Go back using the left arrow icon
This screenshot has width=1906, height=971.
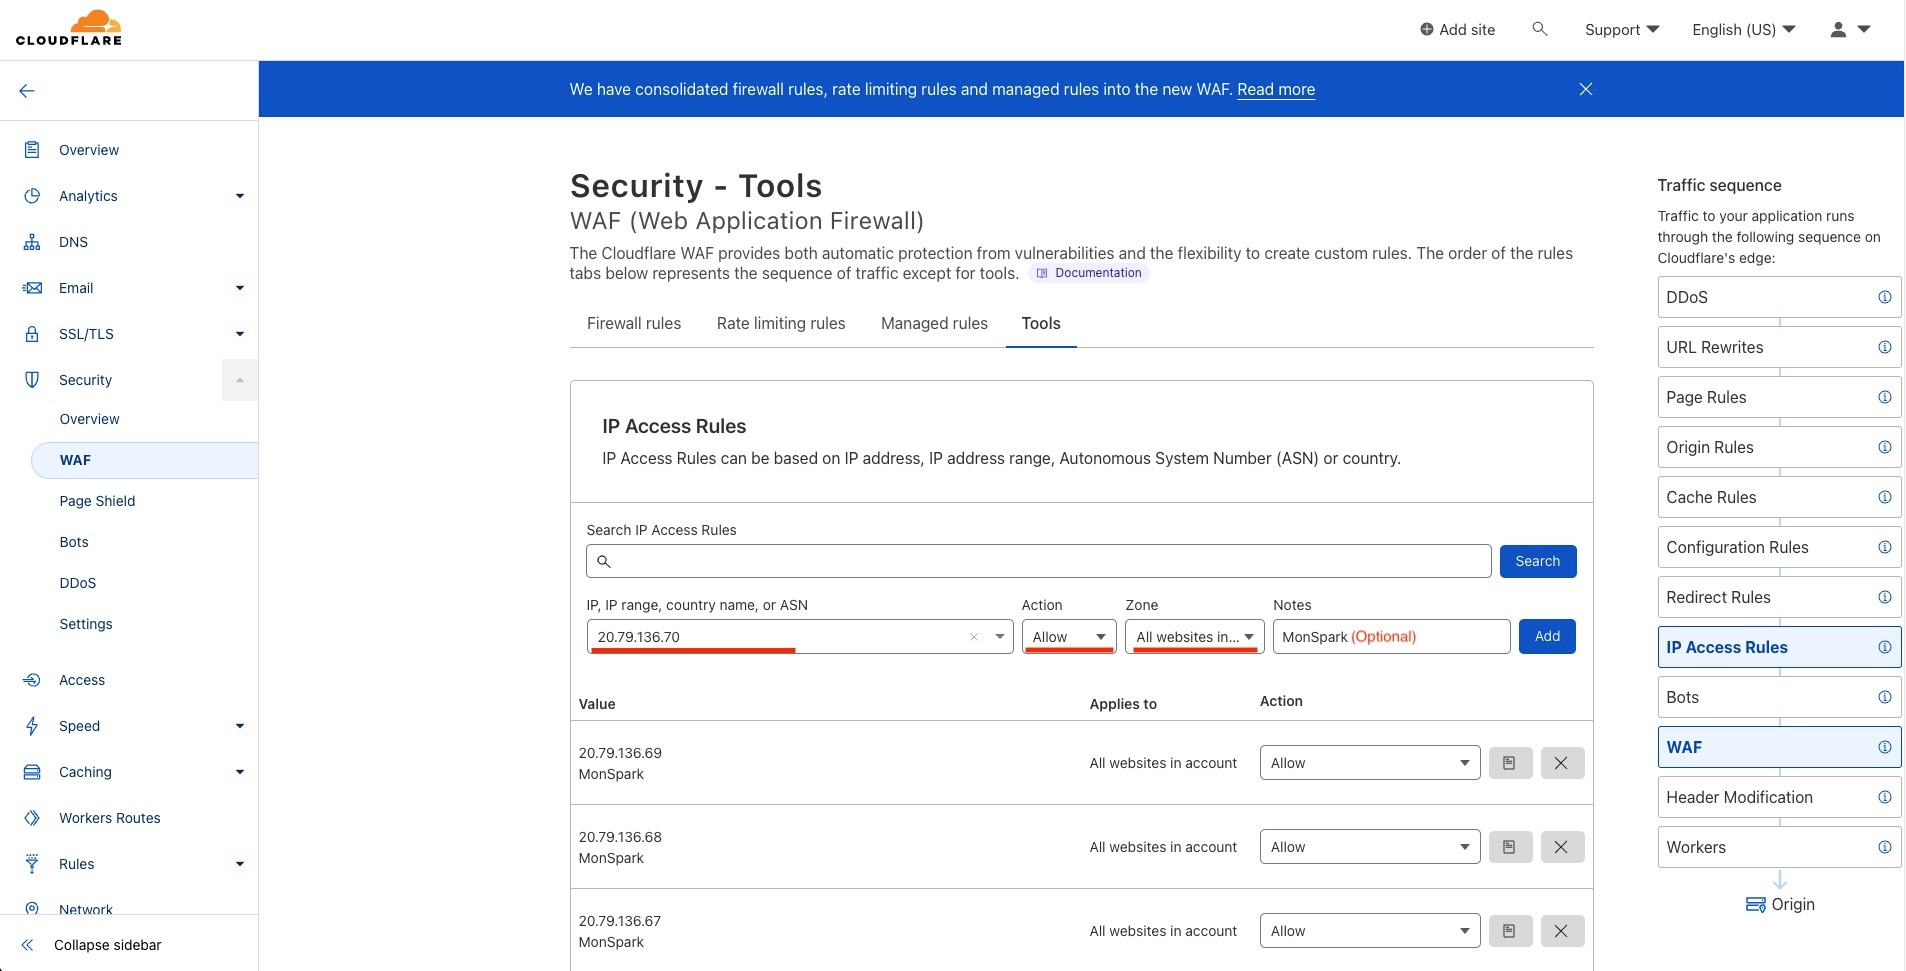tap(27, 91)
